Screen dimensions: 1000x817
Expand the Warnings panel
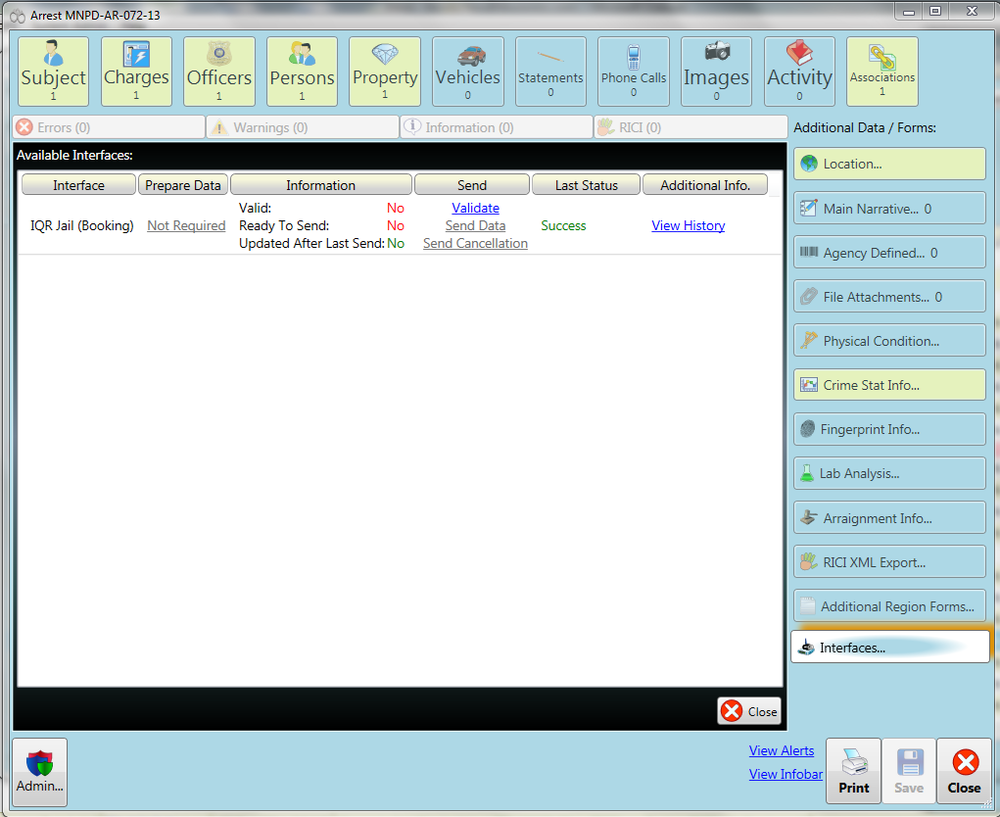(x=301, y=126)
